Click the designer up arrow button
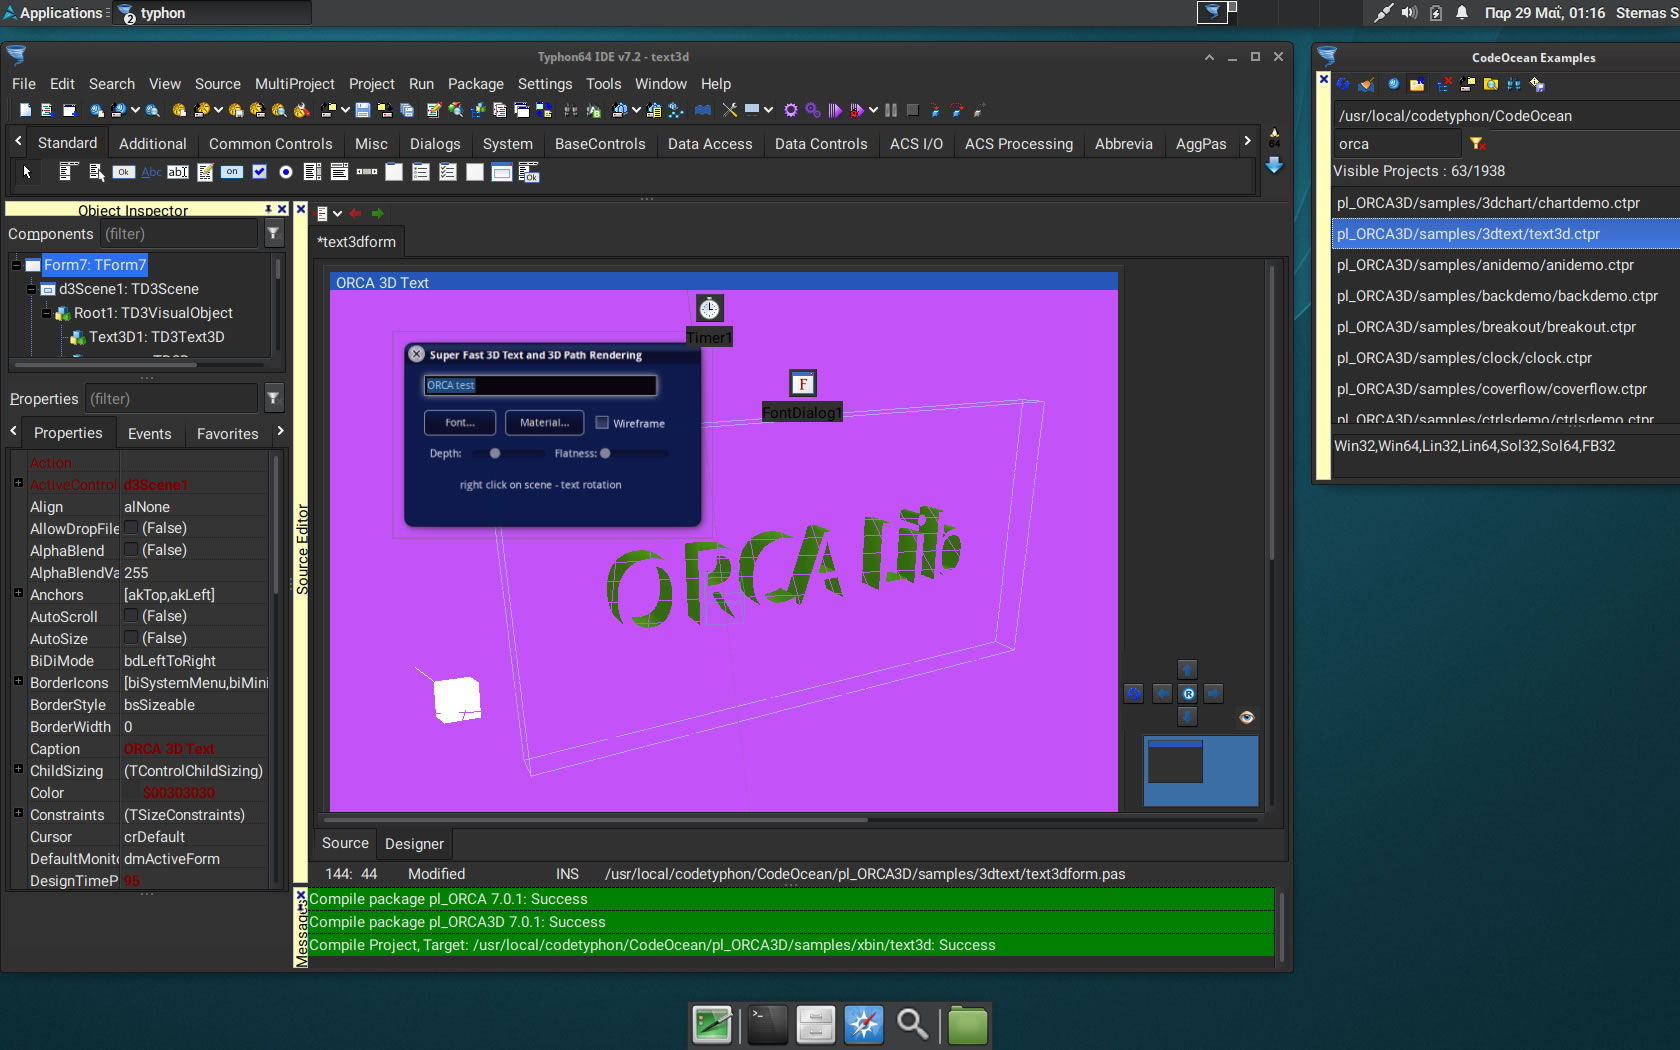Viewport: 1680px width, 1050px height. coord(1187,669)
